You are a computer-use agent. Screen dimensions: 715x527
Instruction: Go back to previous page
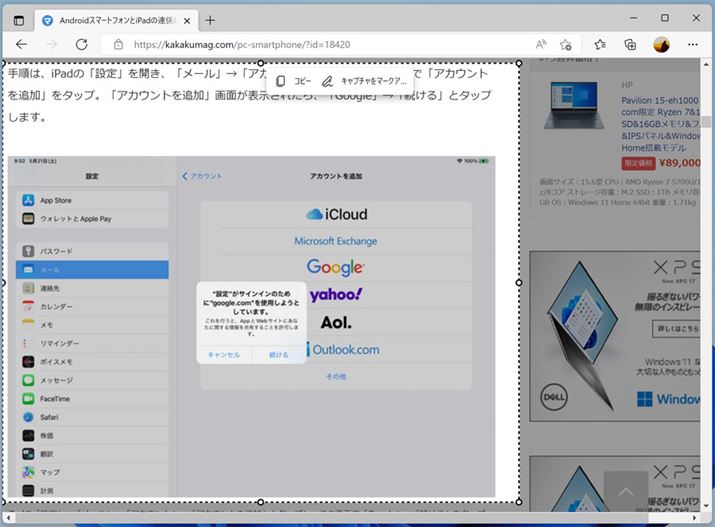click(21, 44)
